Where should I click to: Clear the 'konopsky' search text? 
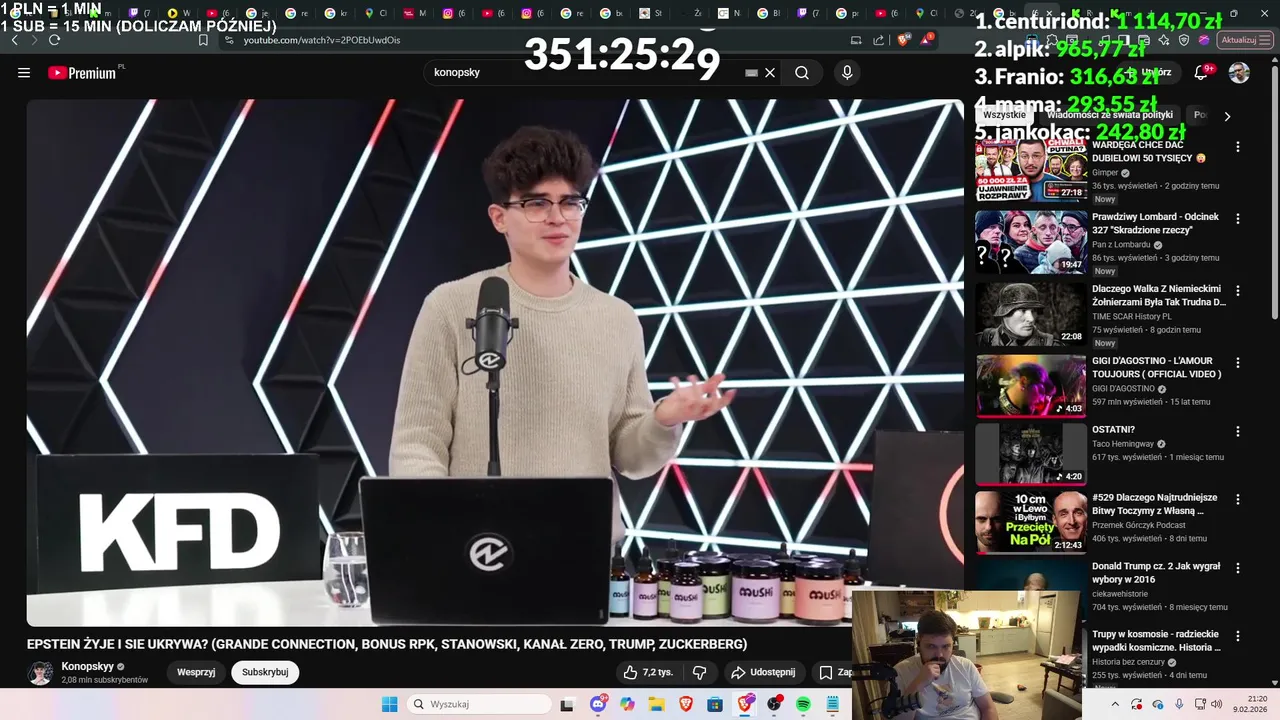(770, 73)
